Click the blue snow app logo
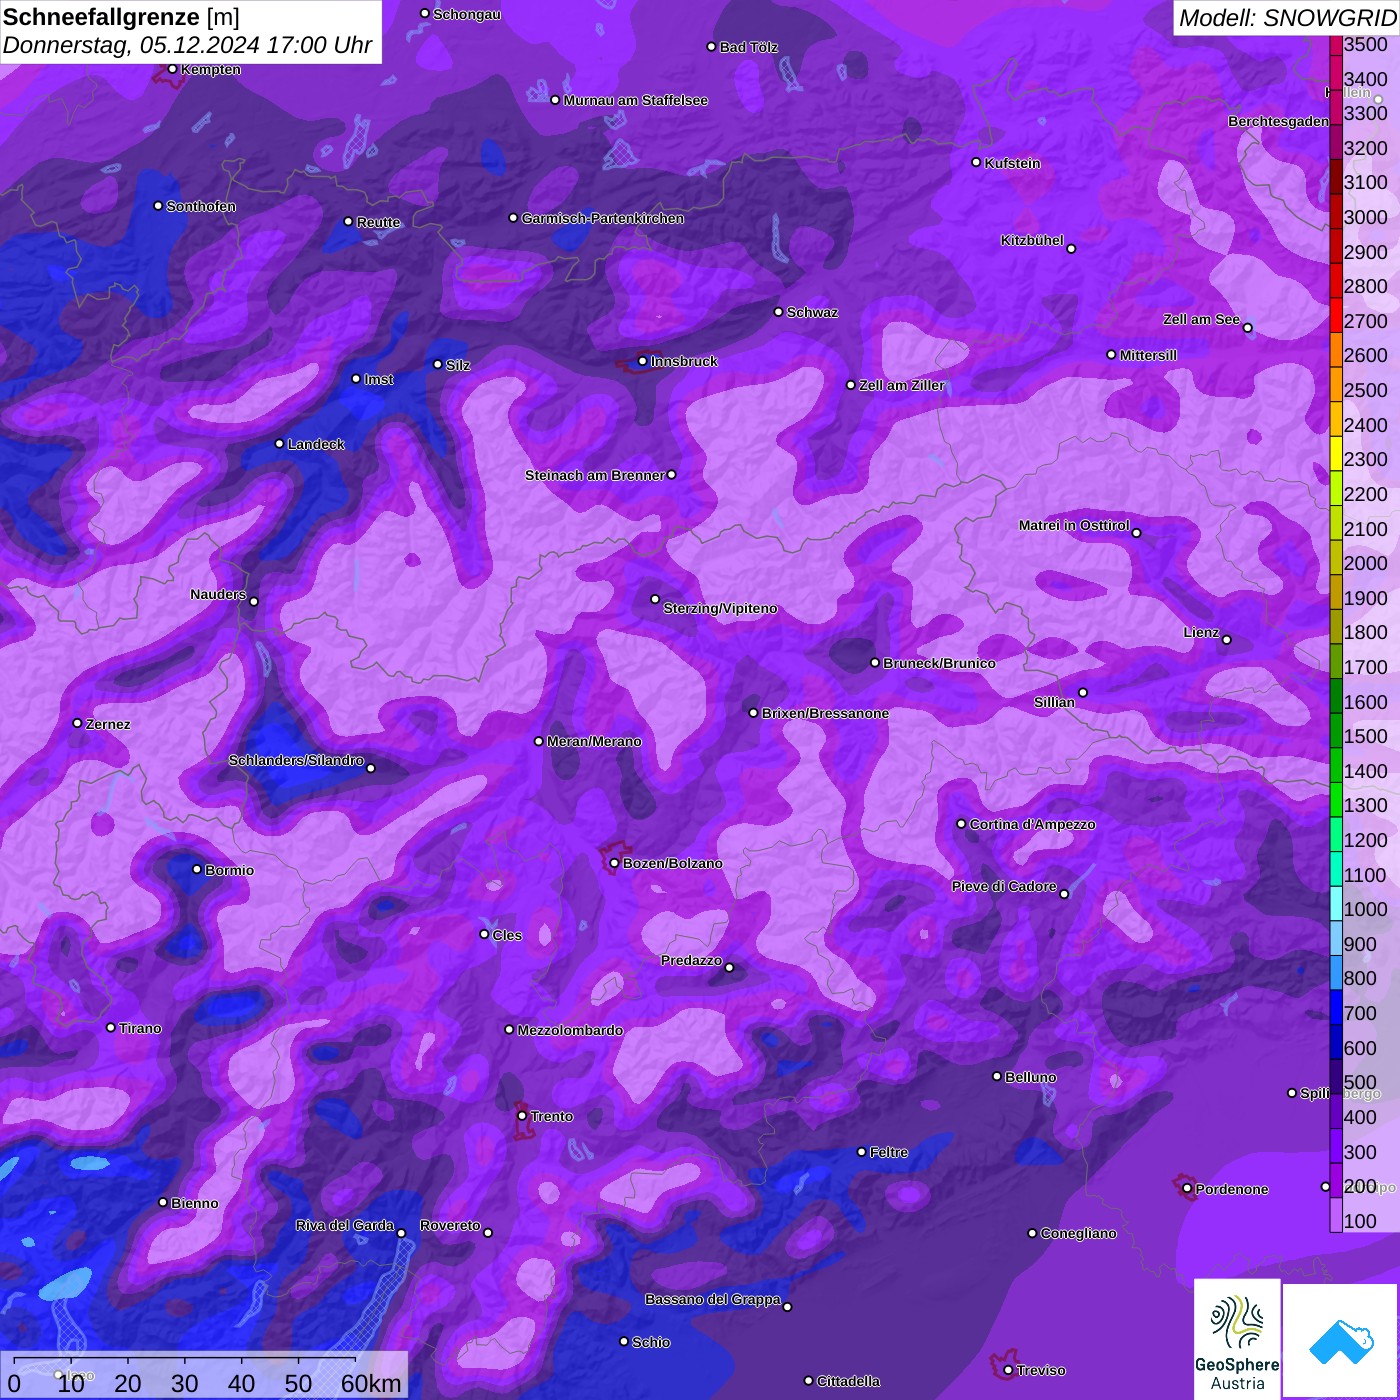Image resolution: width=1400 pixels, height=1400 pixels. click(x=1340, y=1341)
